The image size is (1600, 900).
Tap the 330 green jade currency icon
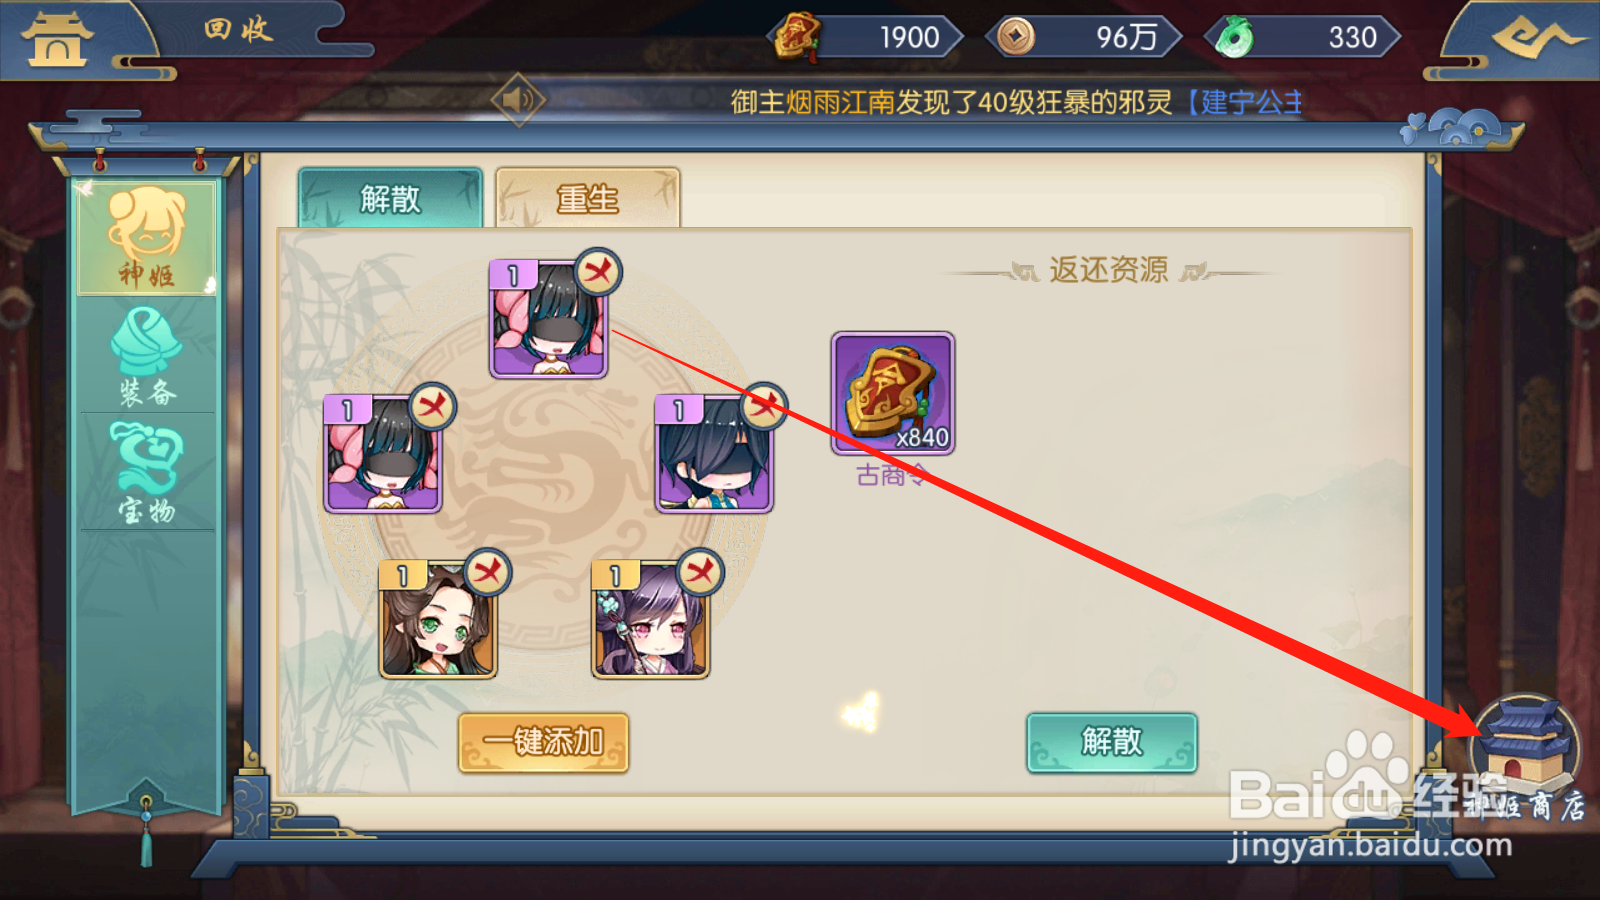point(1235,37)
